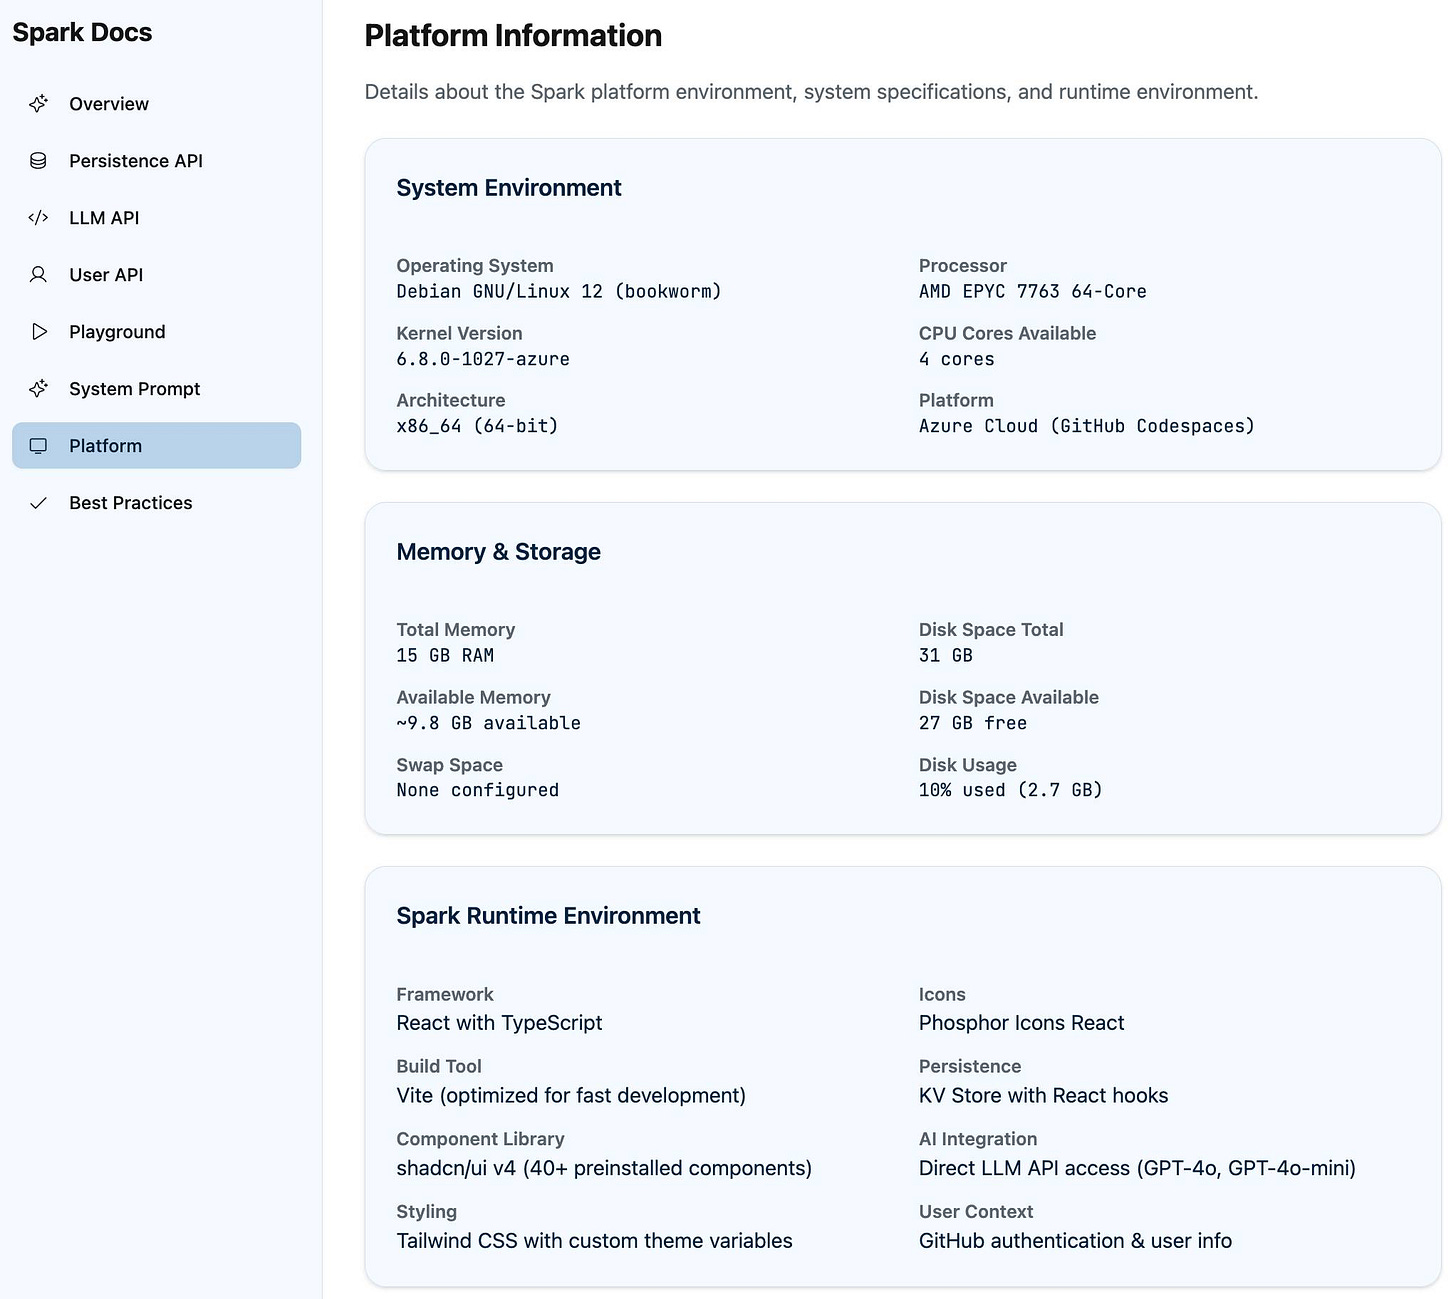The width and height of the screenshot is (1456, 1299).
Task: Select the sparkle icon for System Prompt
Action: pos(38,389)
